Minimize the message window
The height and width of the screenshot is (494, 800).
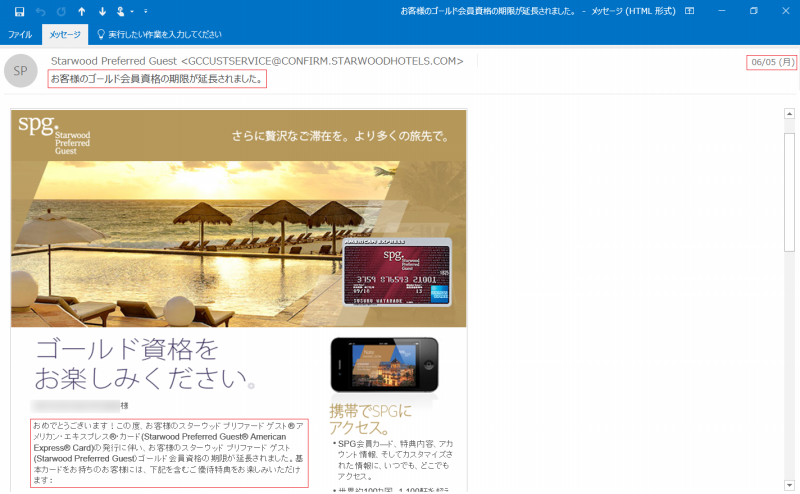coord(721,11)
